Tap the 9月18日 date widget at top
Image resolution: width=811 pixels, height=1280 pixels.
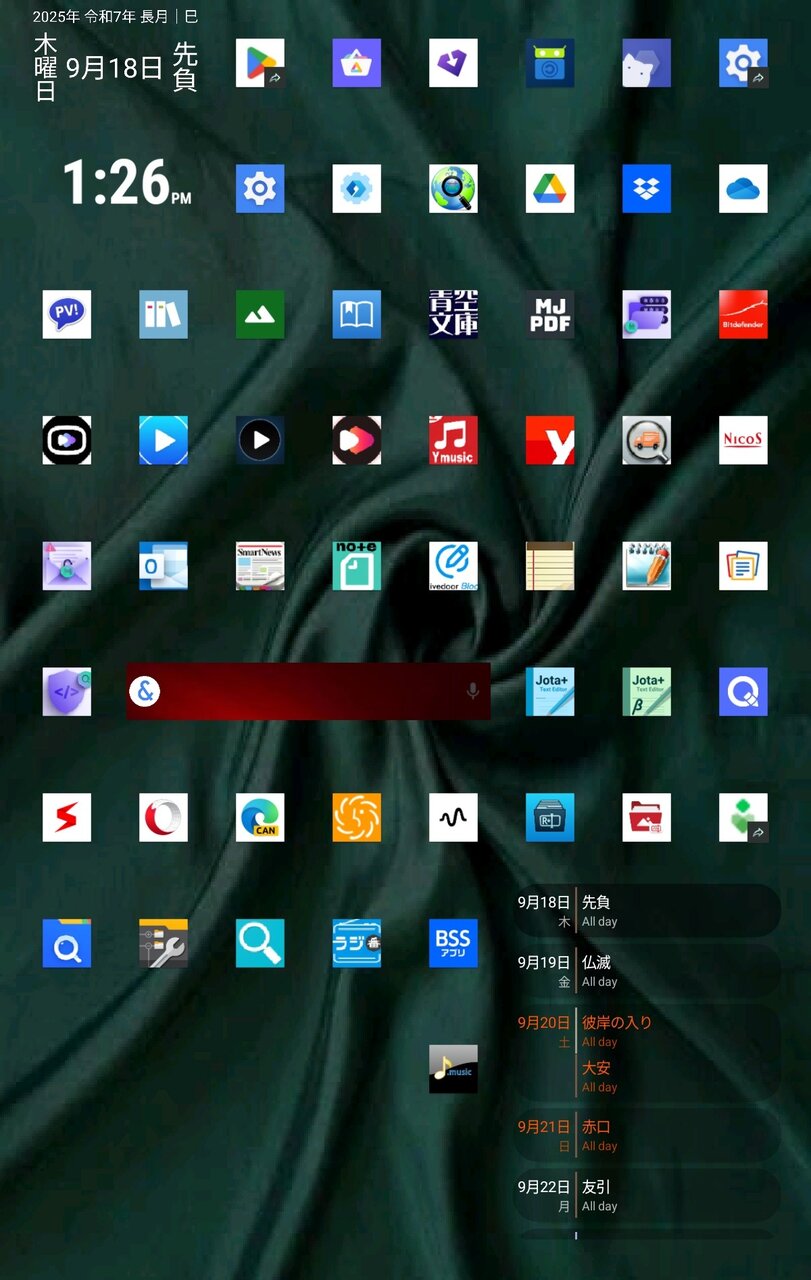point(114,68)
